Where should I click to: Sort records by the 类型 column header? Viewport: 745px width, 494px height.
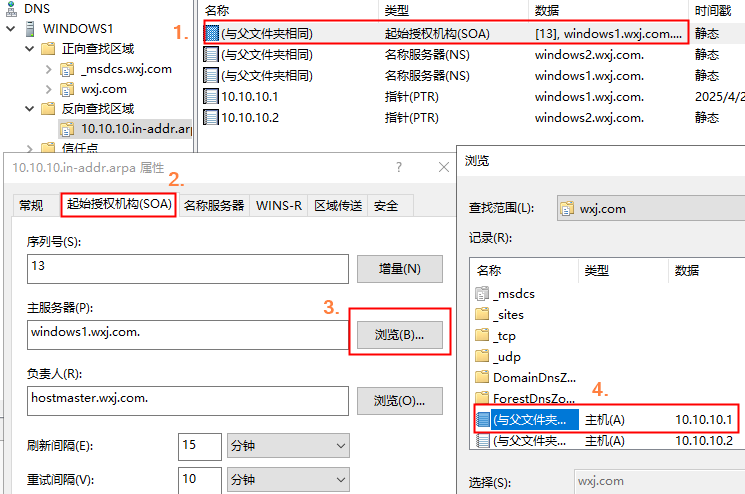pos(453,10)
